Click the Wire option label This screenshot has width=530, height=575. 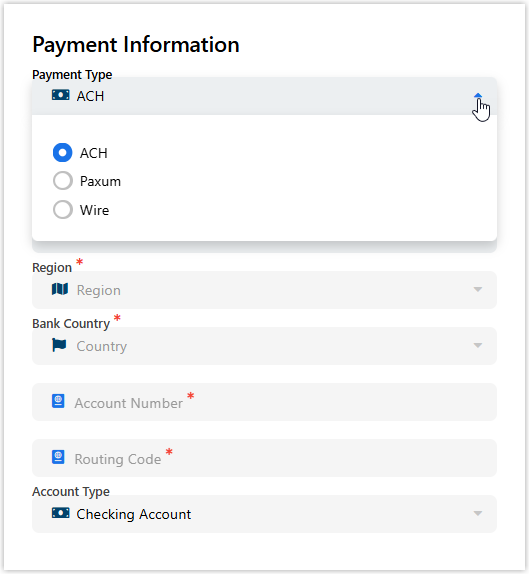tap(94, 210)
